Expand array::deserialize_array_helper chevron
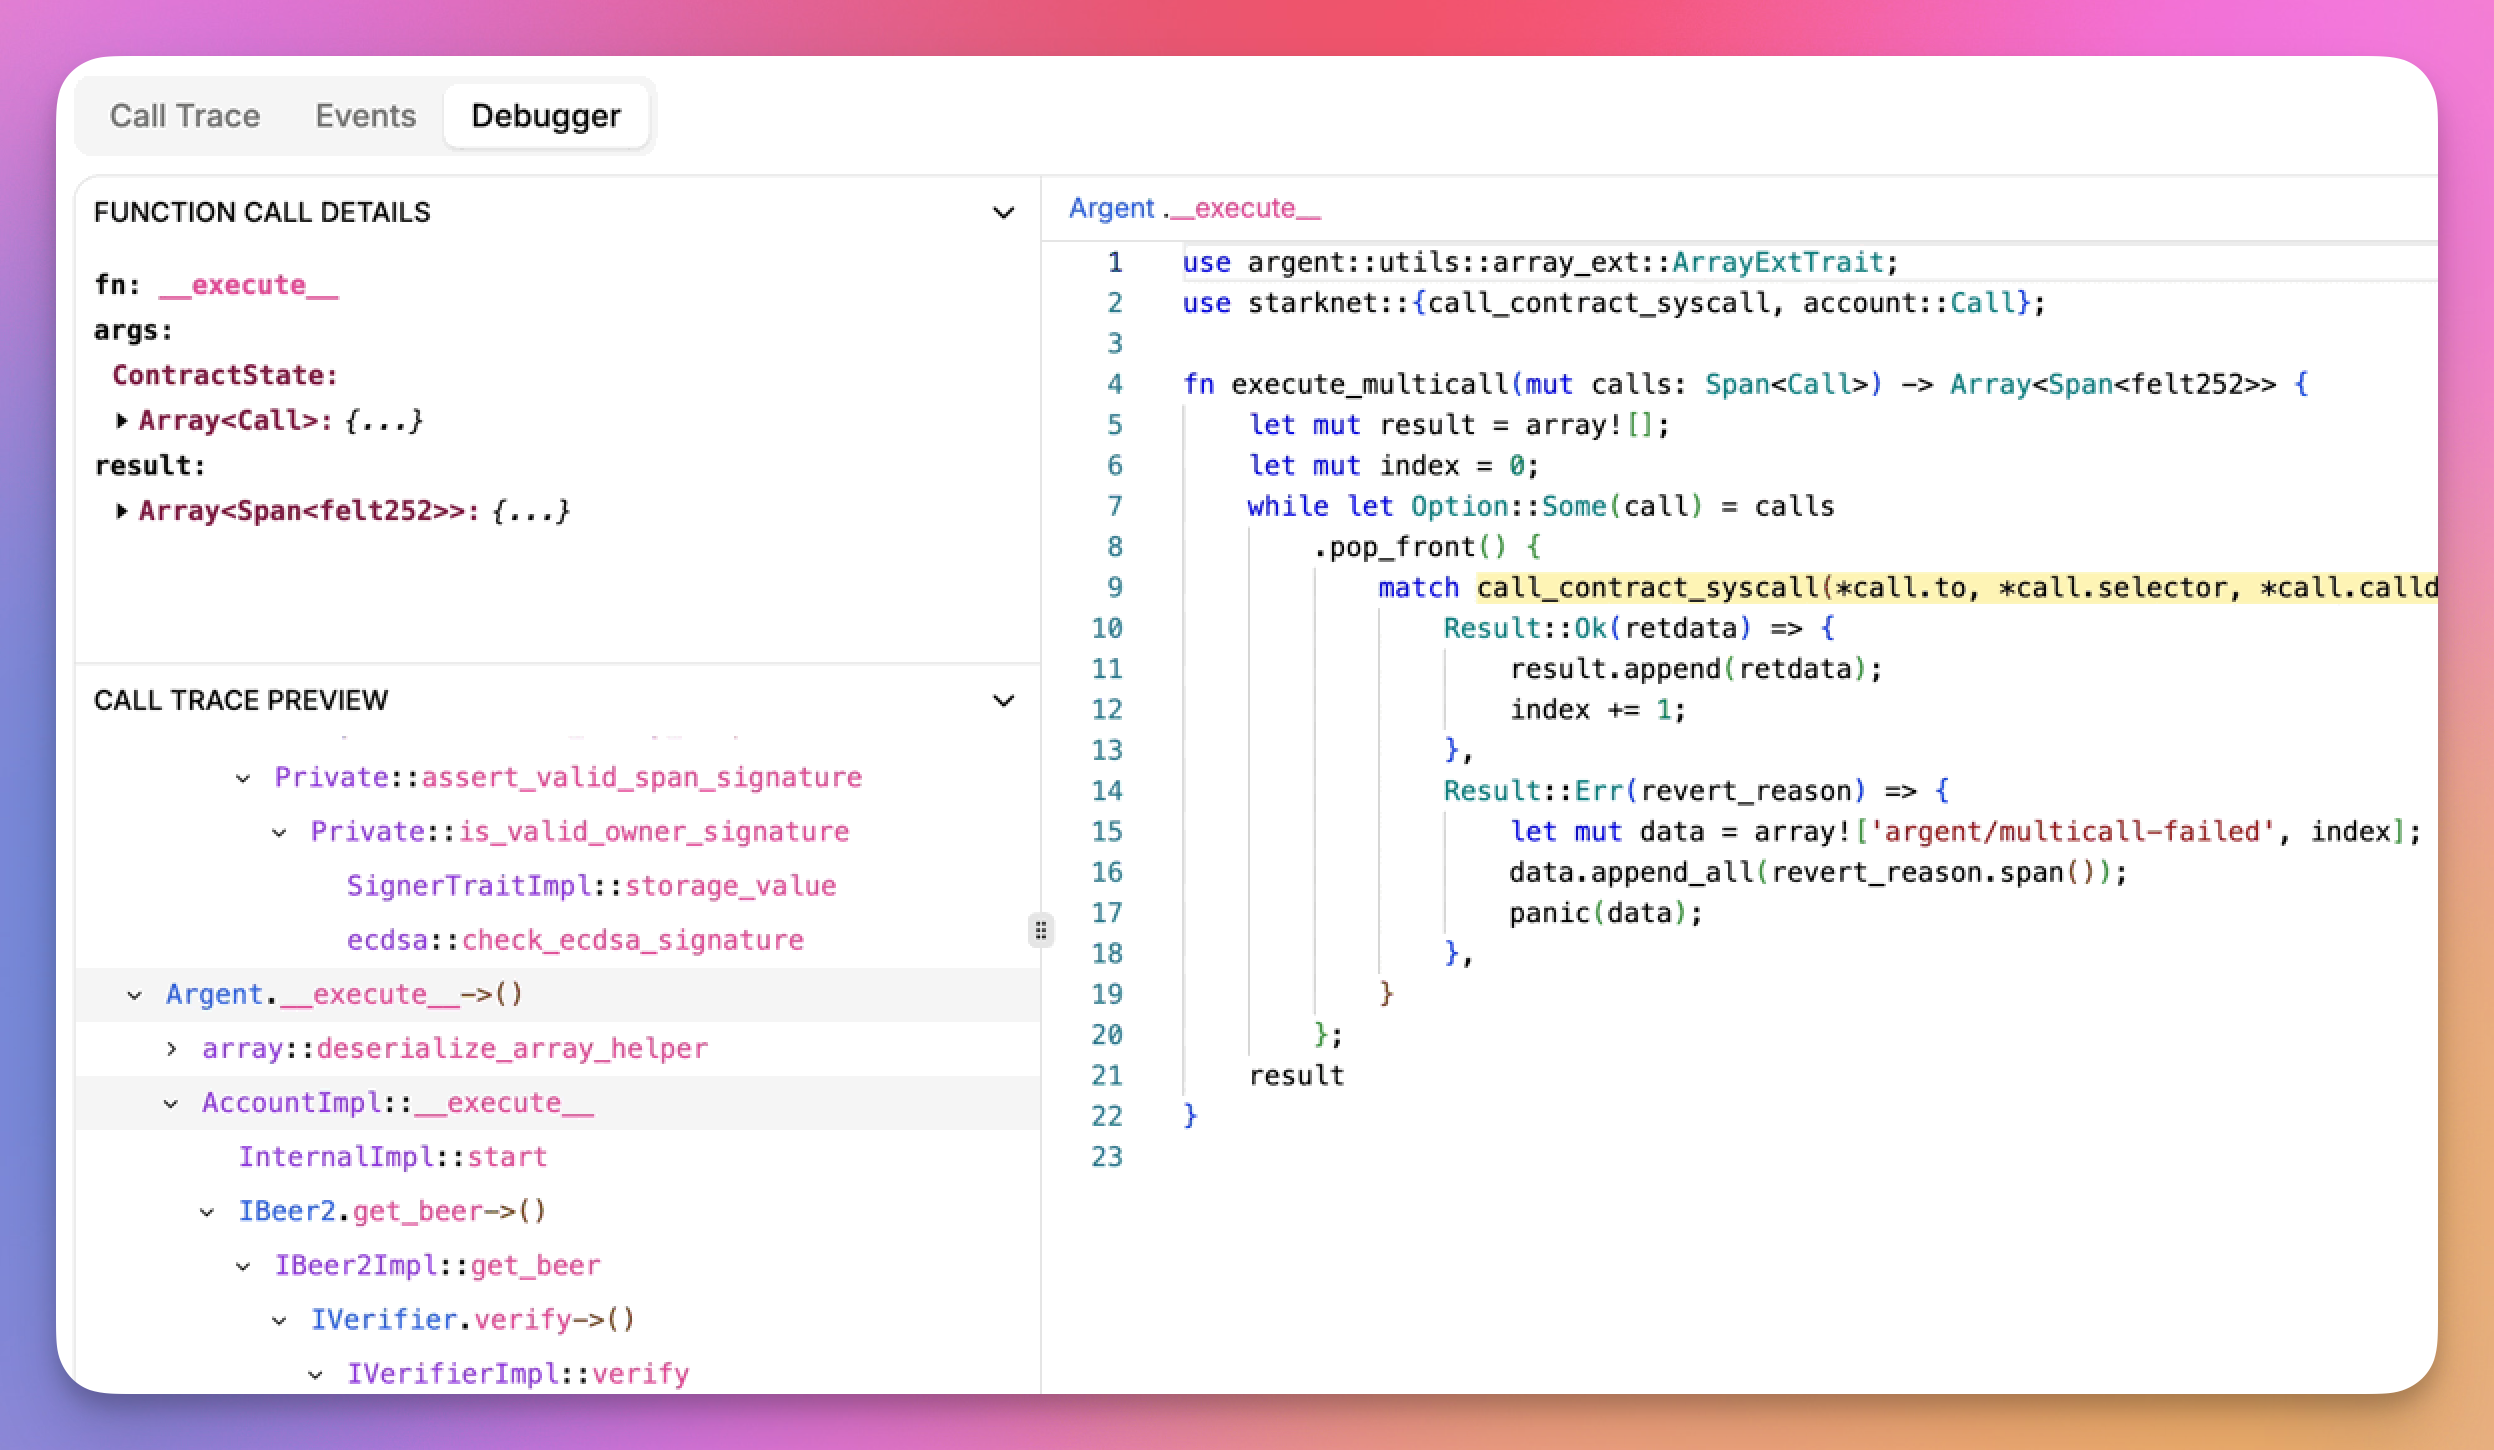2494x1450 pixels. tap(171, 1049)
